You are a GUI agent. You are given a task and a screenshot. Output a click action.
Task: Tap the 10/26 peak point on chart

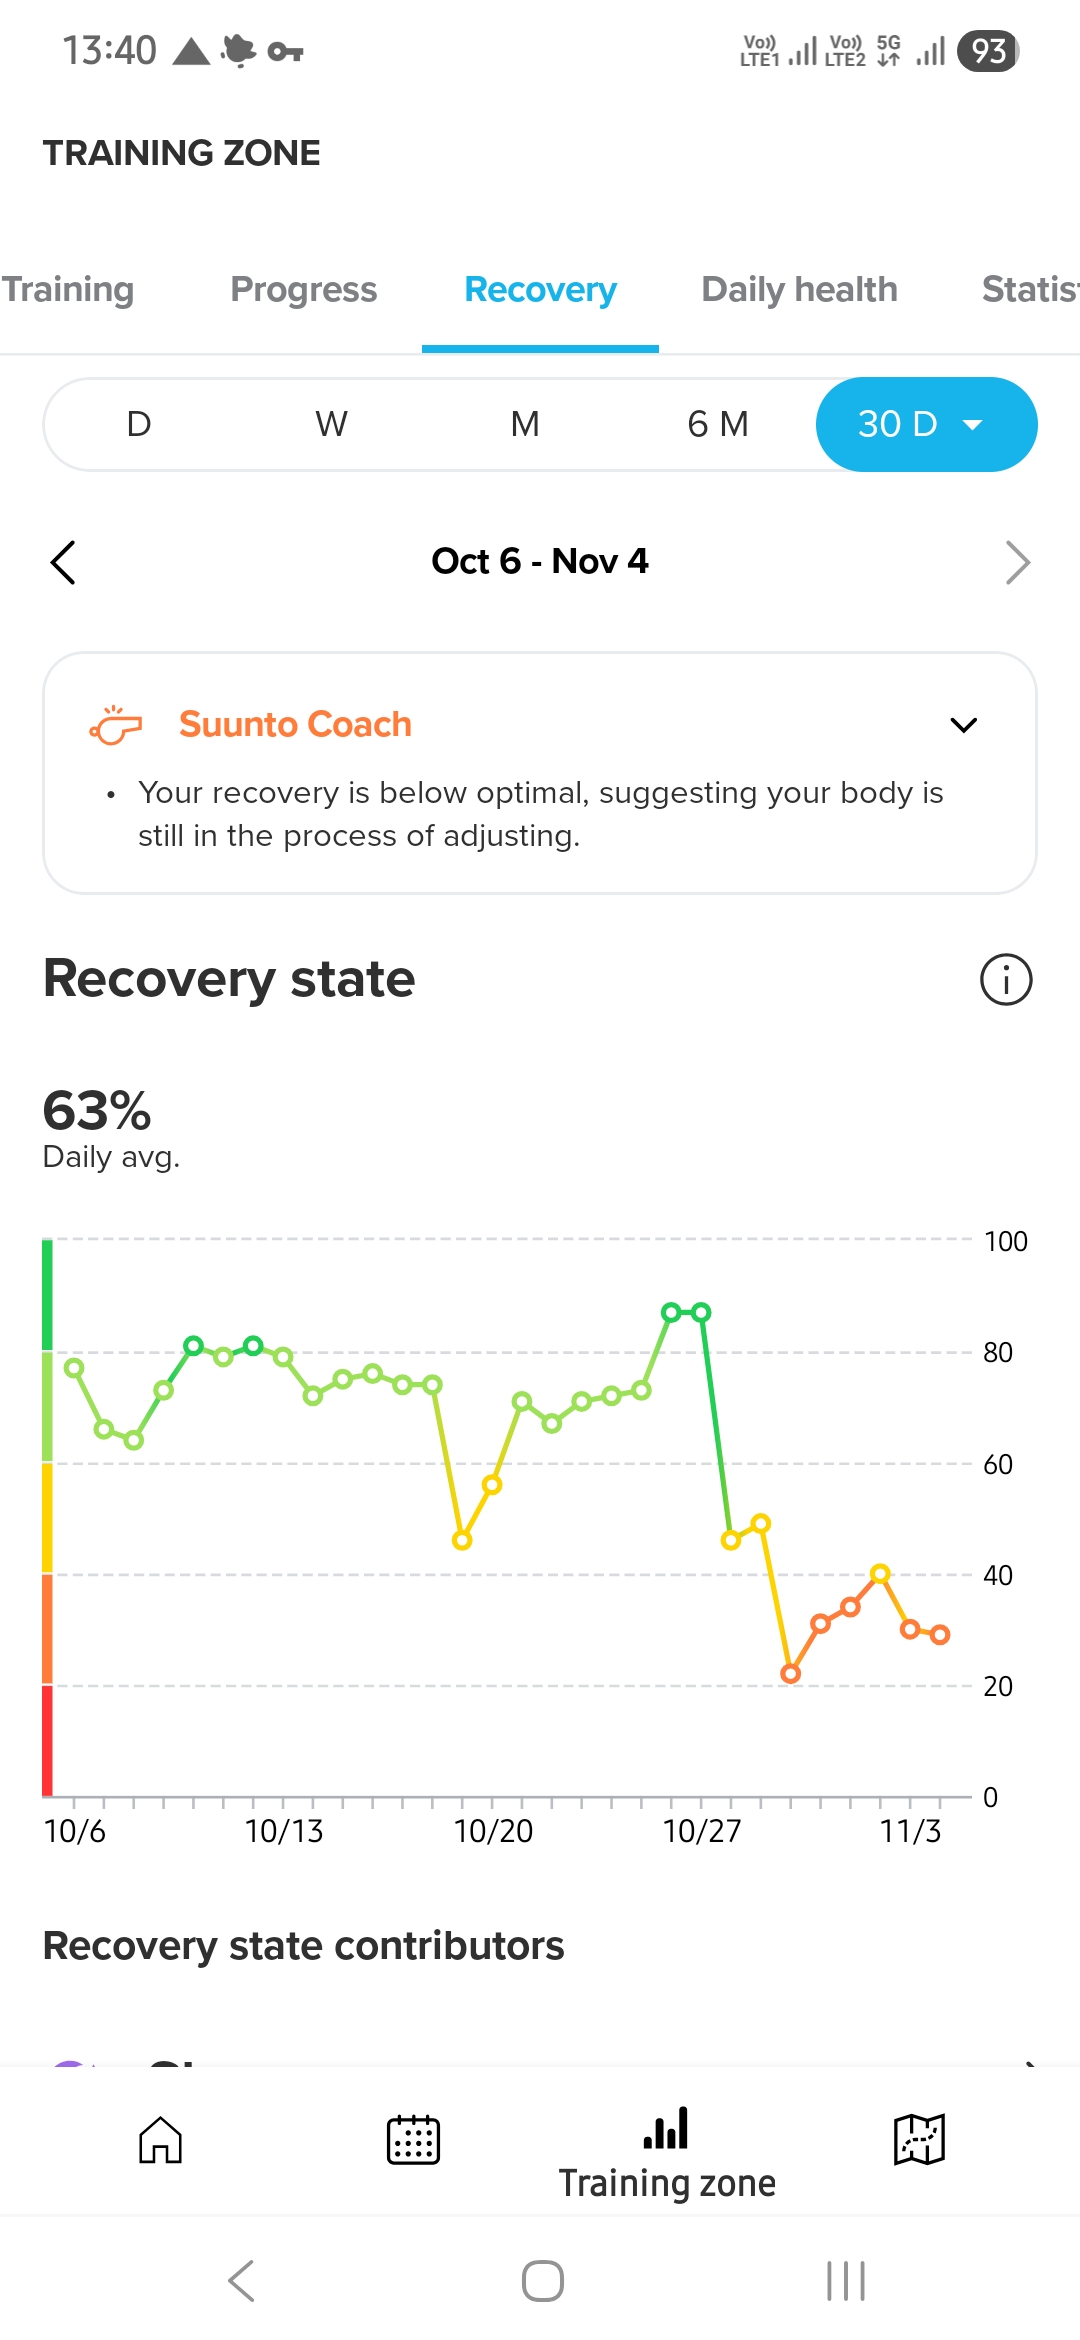[671, 1312]
